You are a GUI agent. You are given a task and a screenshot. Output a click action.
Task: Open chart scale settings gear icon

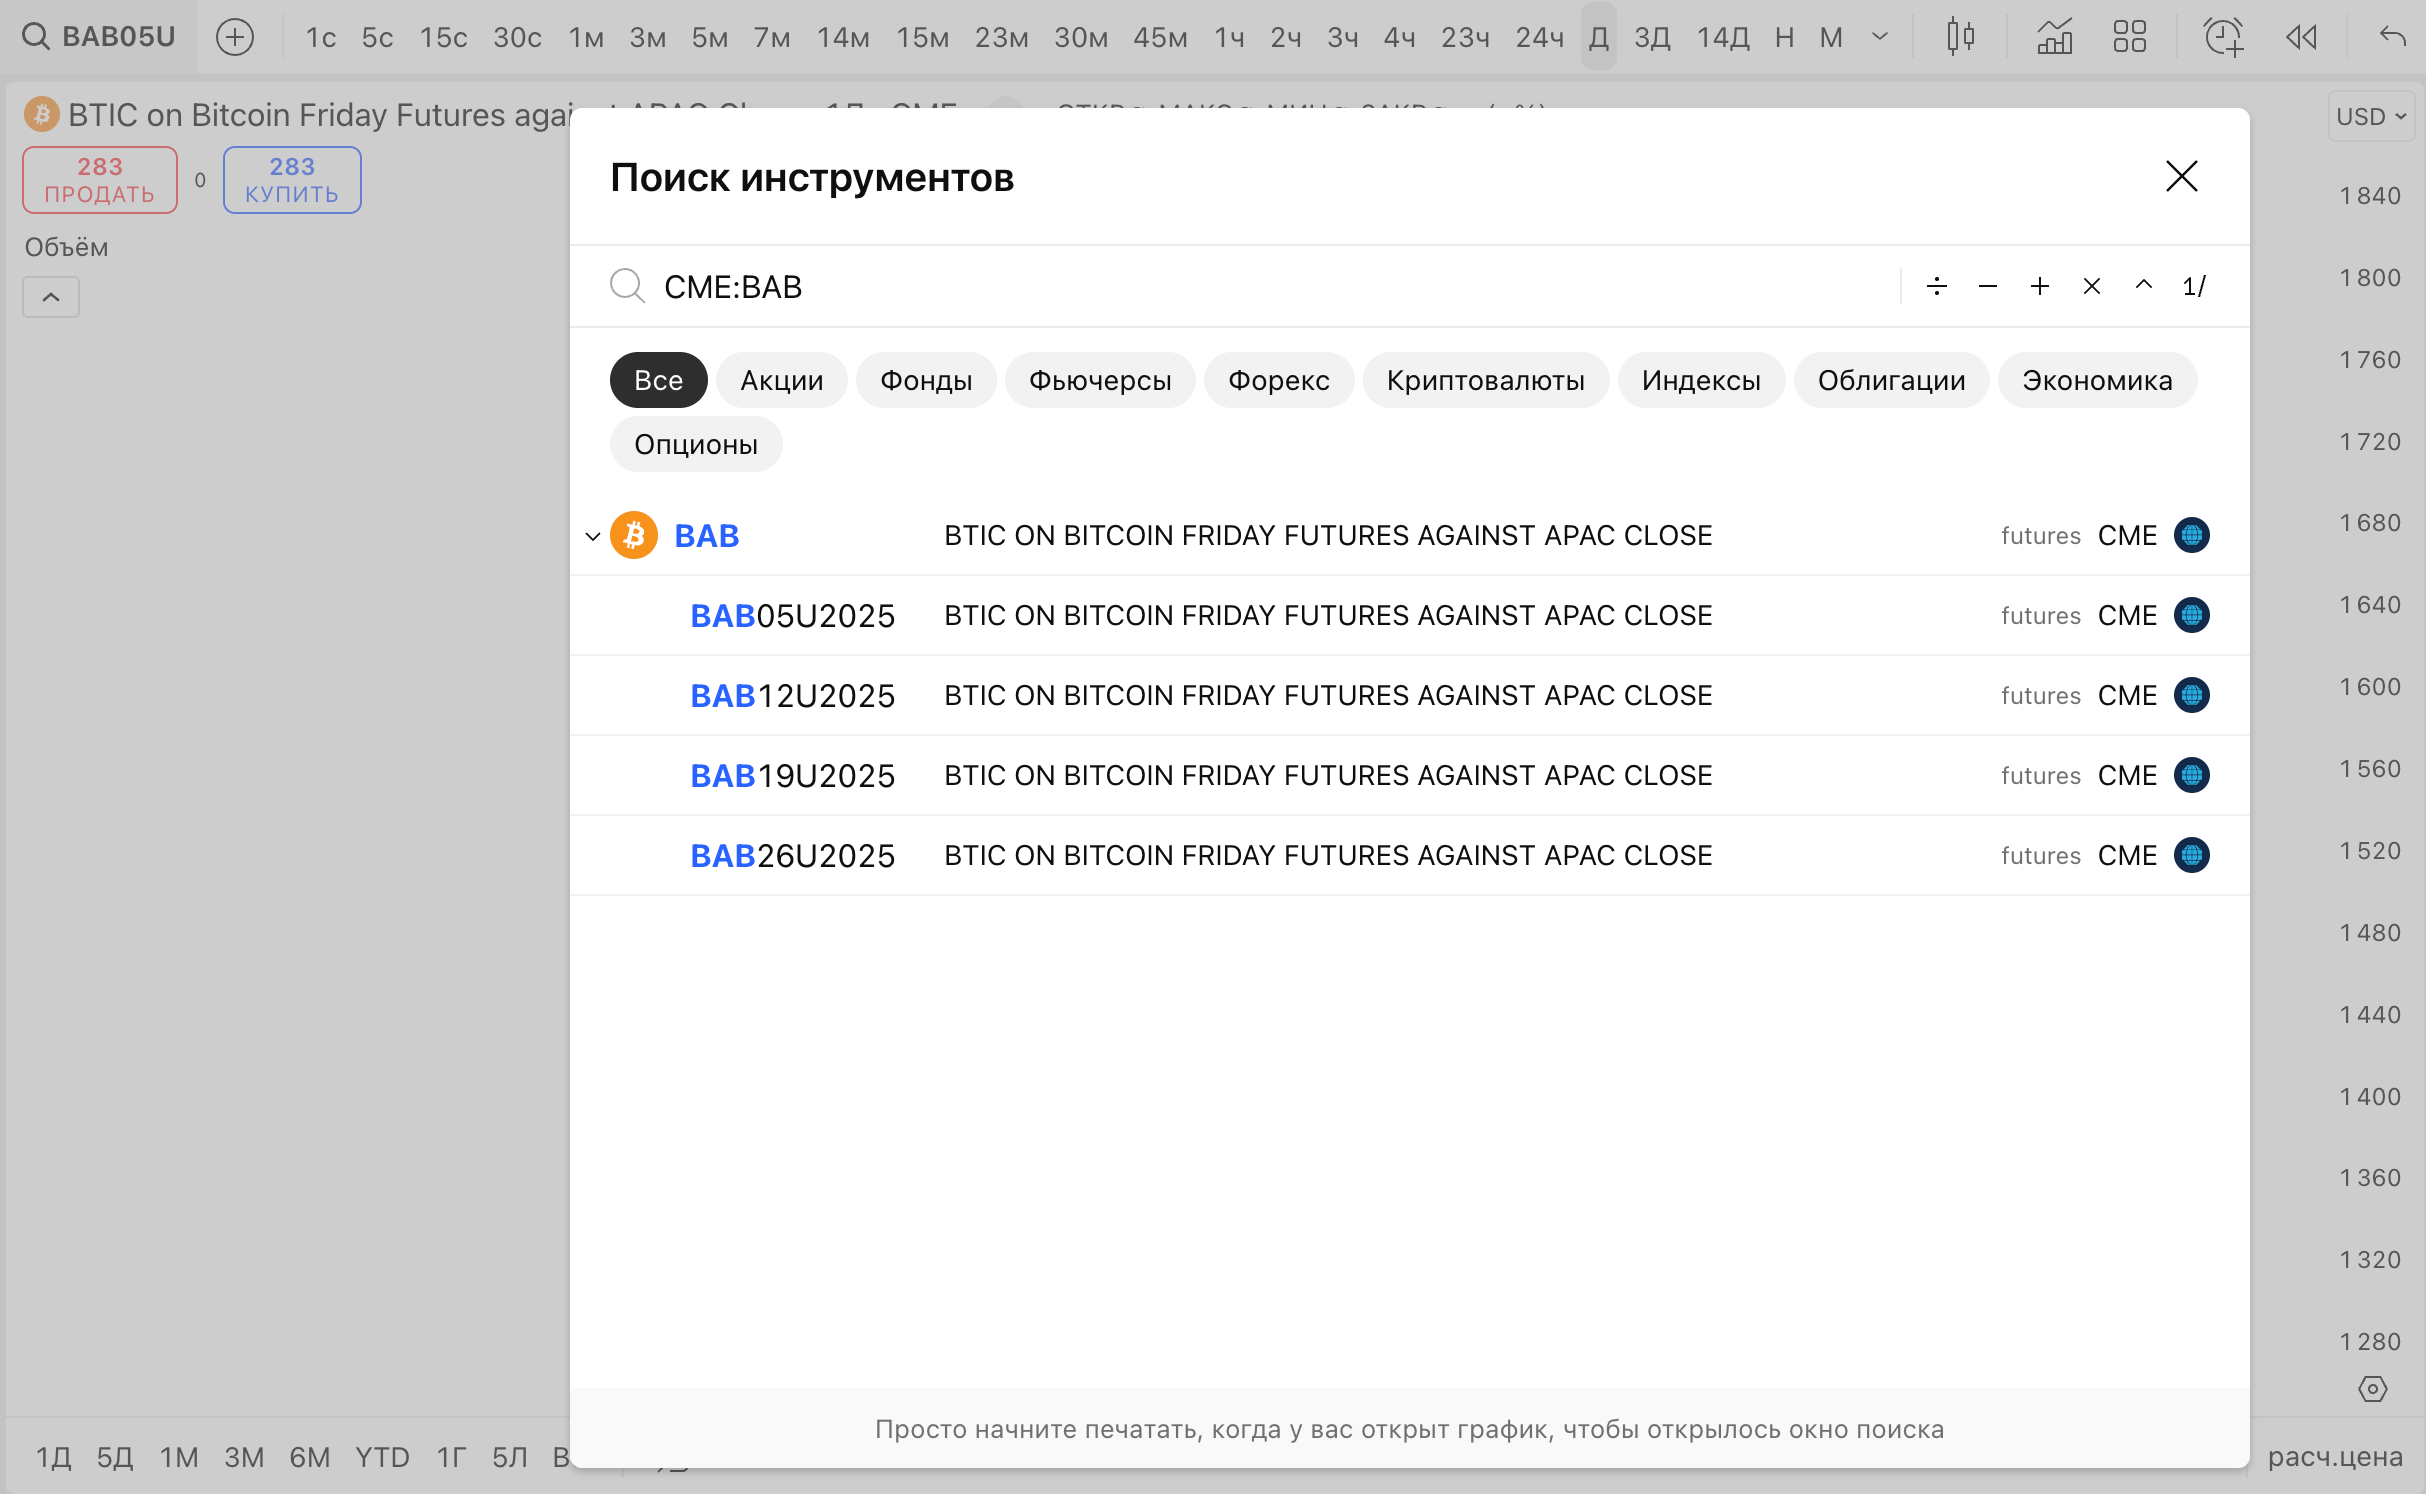coord(2372,1389)
